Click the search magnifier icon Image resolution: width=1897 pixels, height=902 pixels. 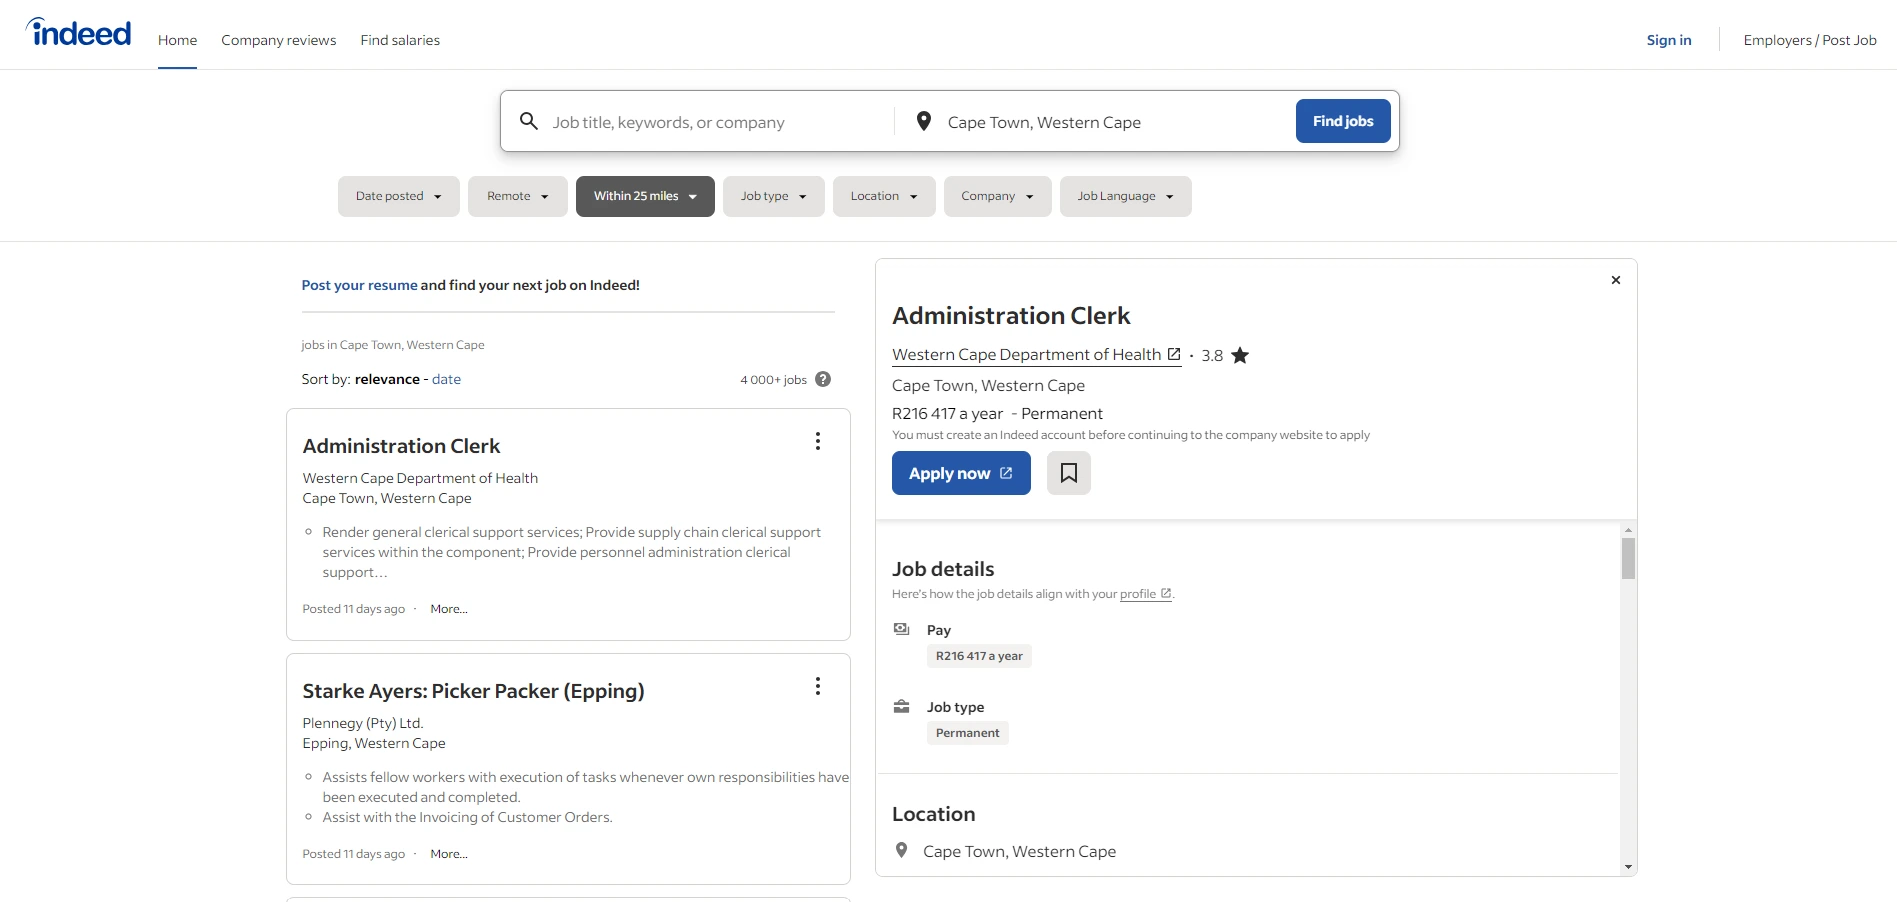pos(529,121)
